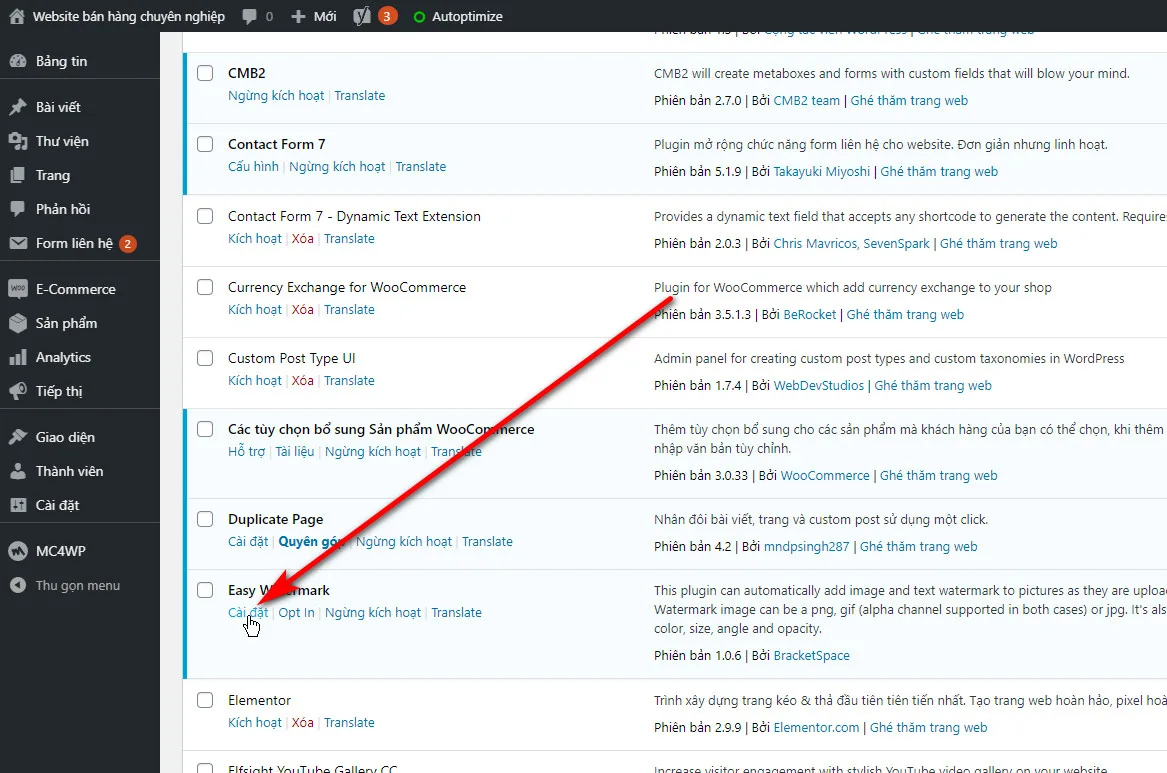Click Xóa under Custom Post Type UI
Viewport: 1167px width, 773px height.
302,380
